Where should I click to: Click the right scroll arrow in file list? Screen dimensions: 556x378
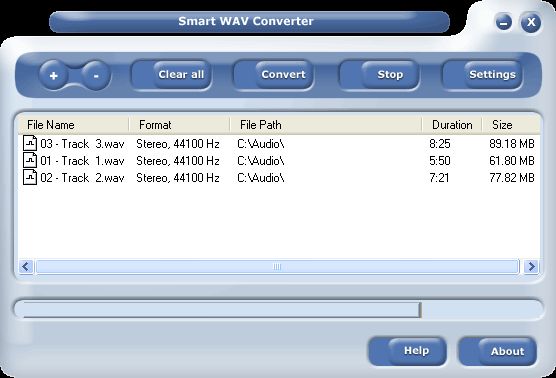click(532, 267)
